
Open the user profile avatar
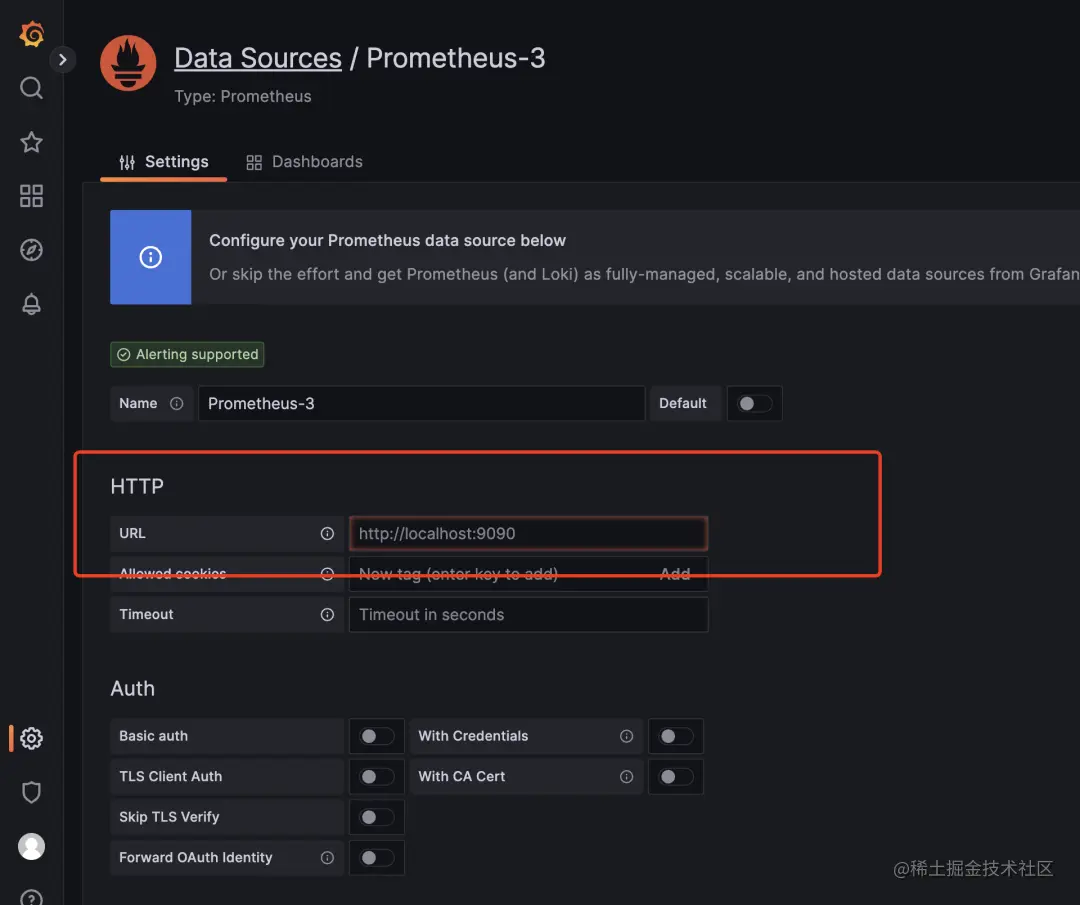31,846
